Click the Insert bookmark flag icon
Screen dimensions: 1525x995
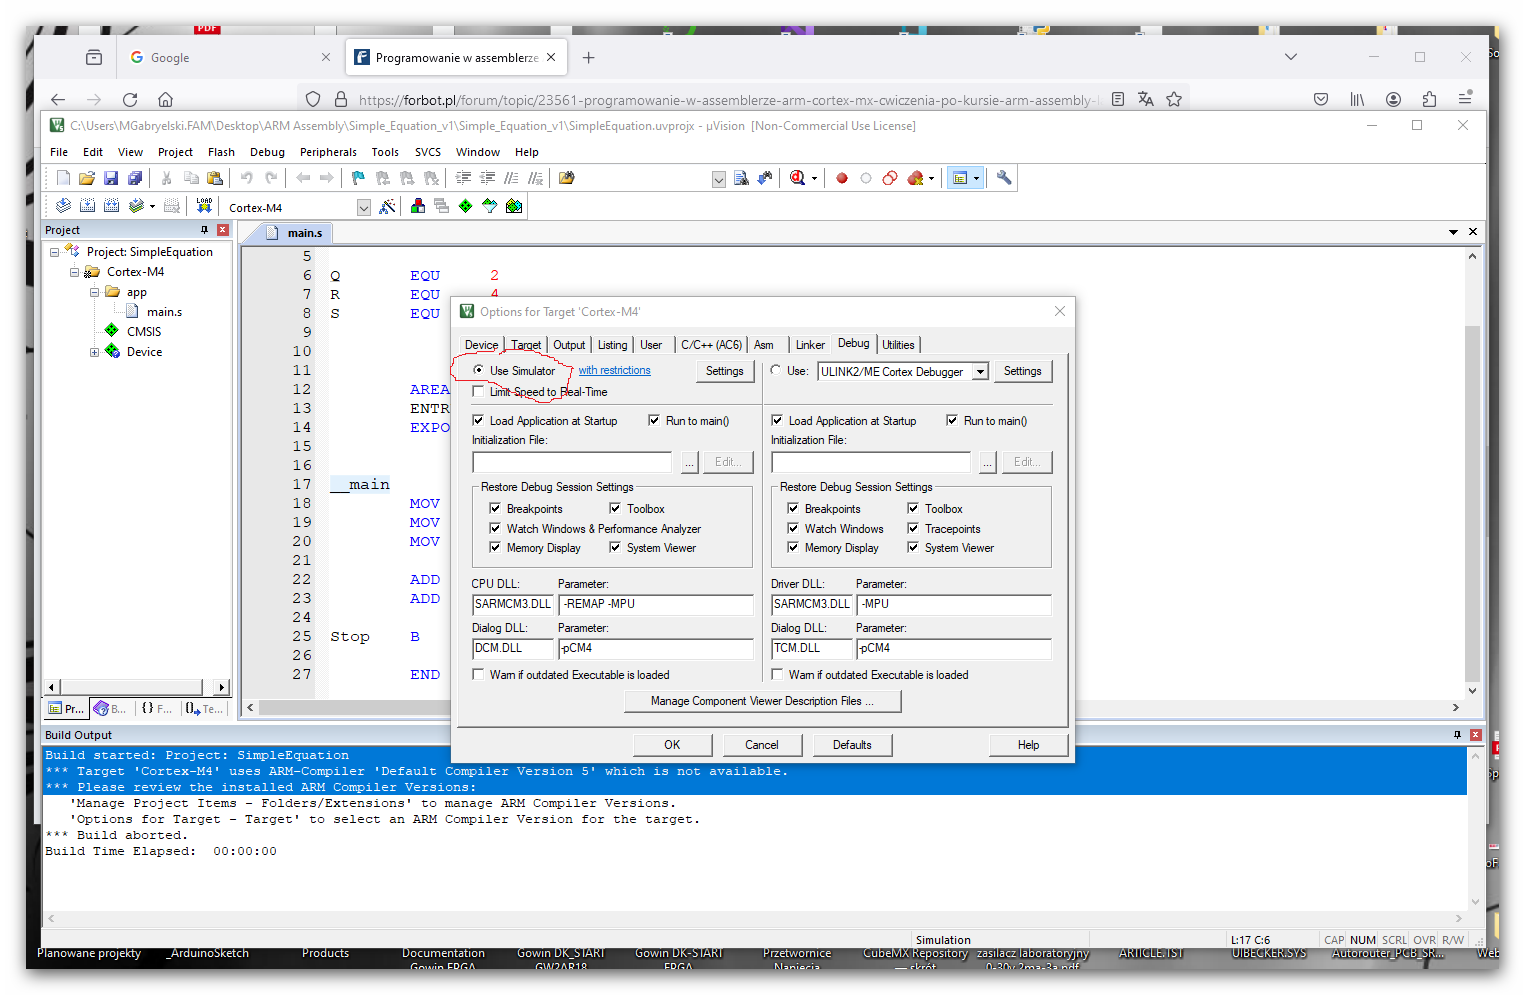point(358,178)
